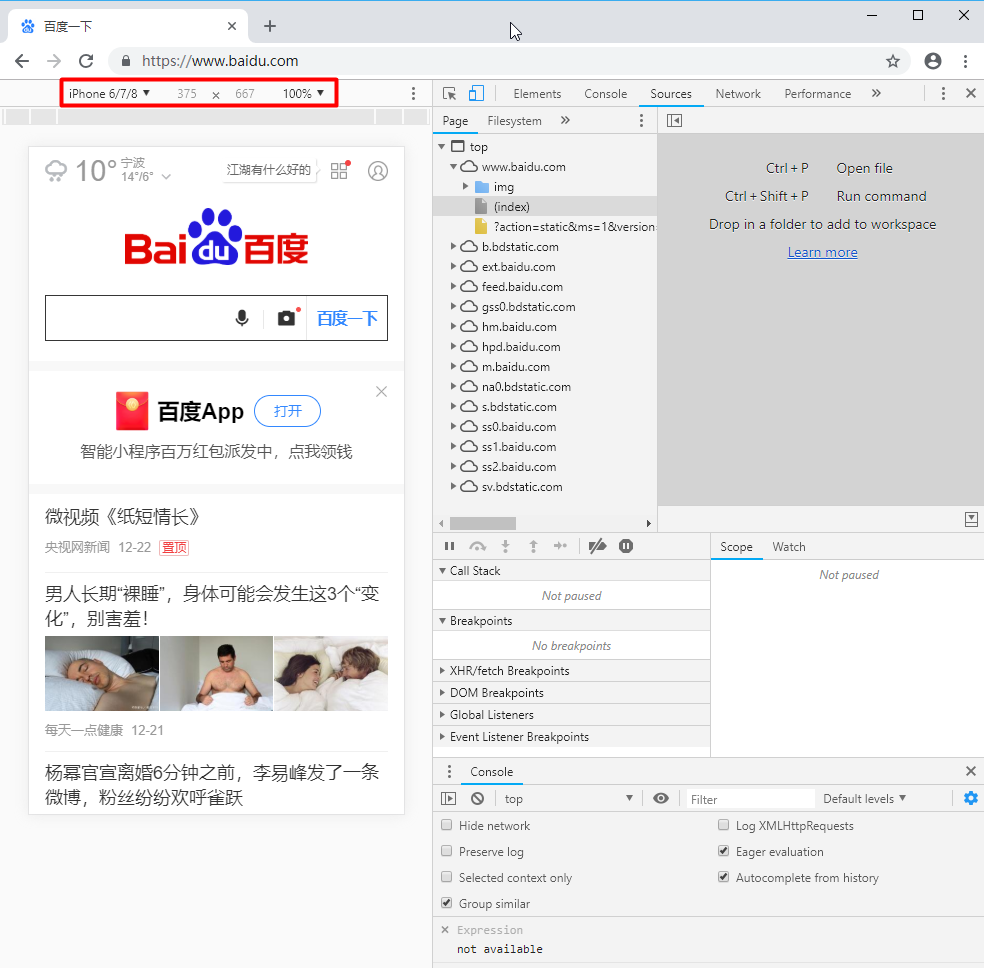Toggle the Sources navigator sidebar icon
The height and width of the screenshot is (968, 984).
tap(675, 120)
